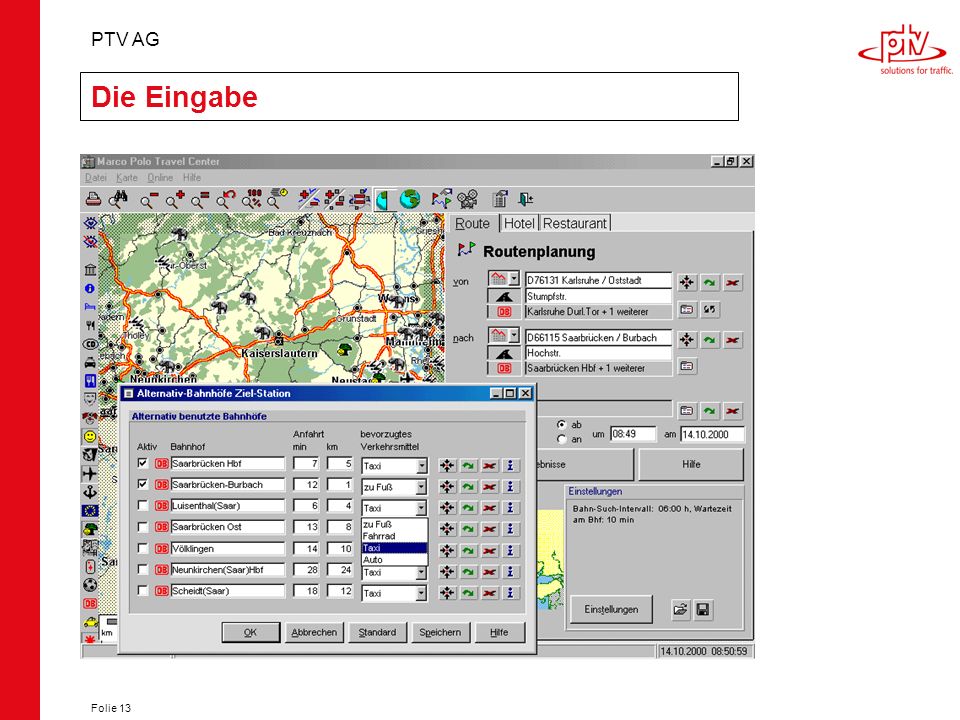This screenshot has height=720, width=960.
Task: Click the anchor sidebar icon
Action: point(90,492)
